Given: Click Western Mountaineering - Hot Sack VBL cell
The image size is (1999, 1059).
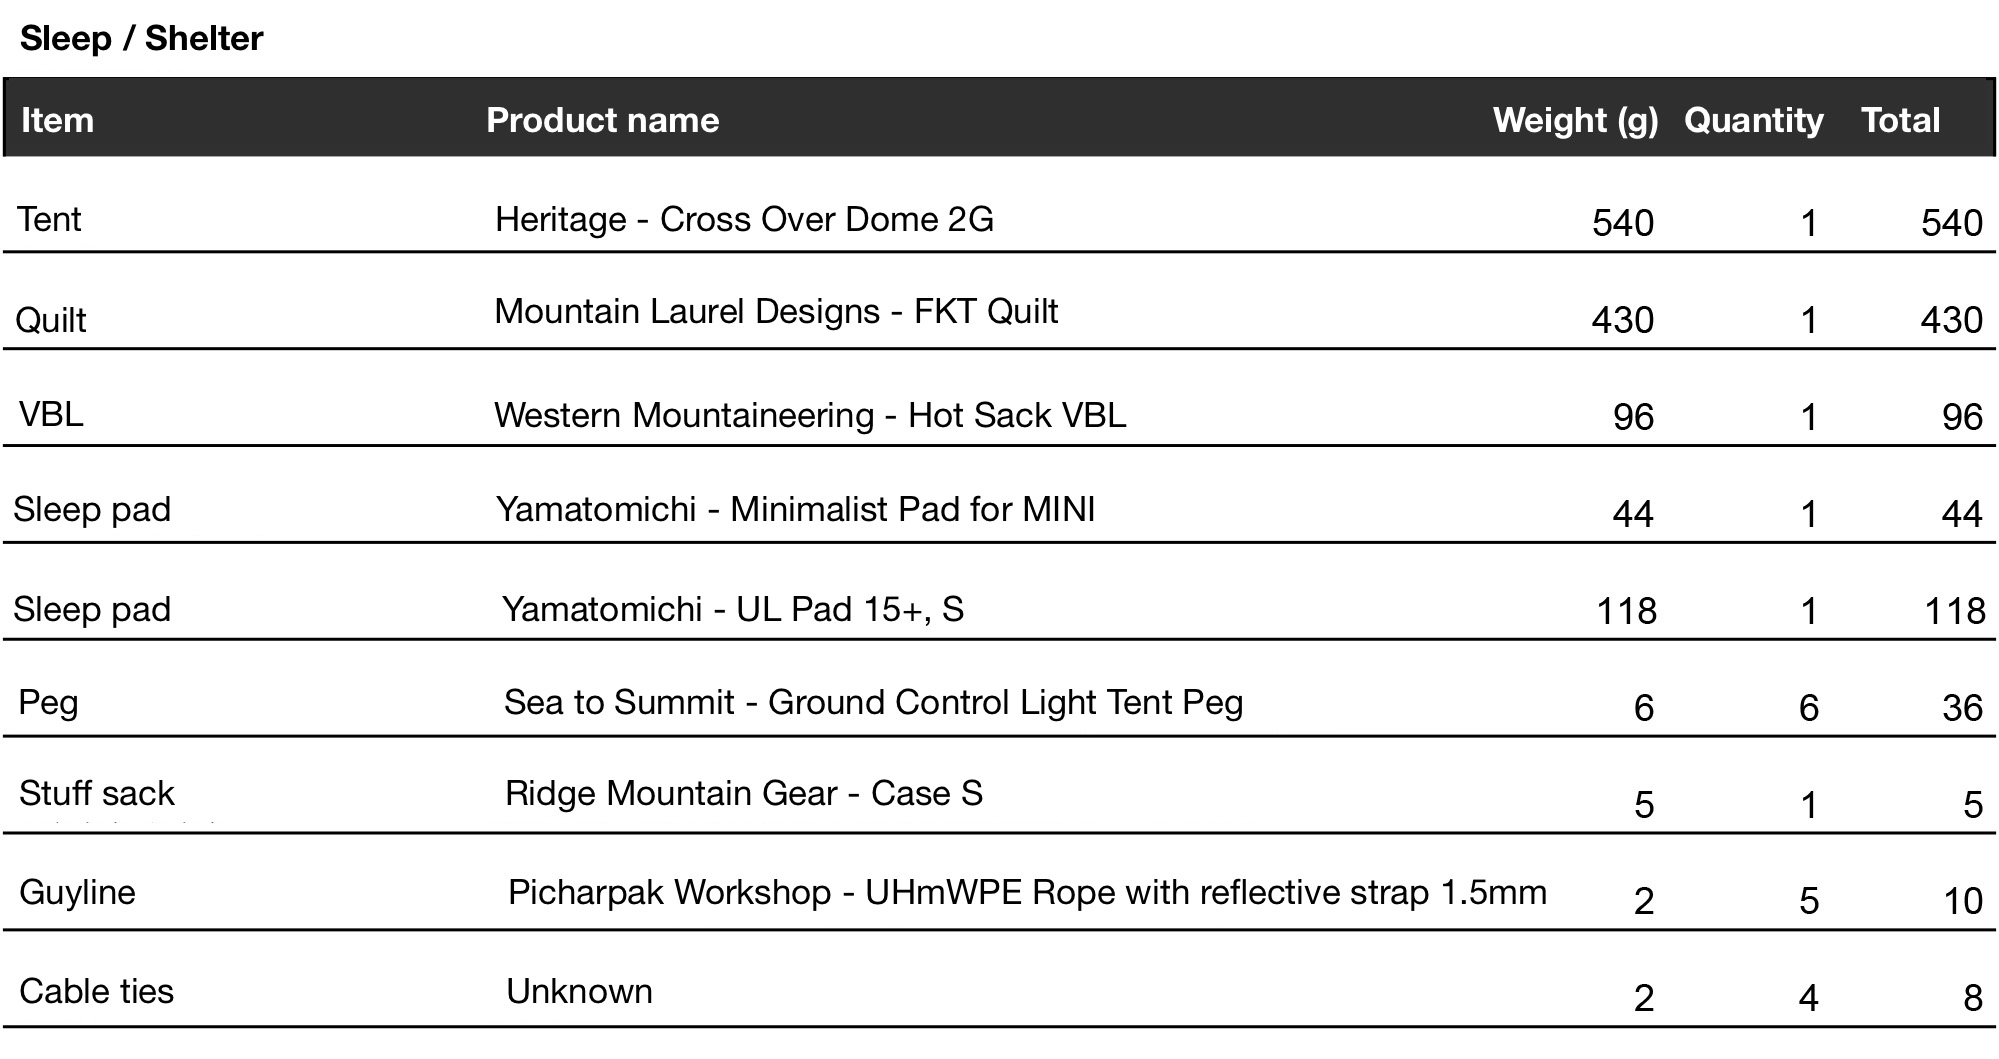Looking at the screenshot, I should click(810, 415).
